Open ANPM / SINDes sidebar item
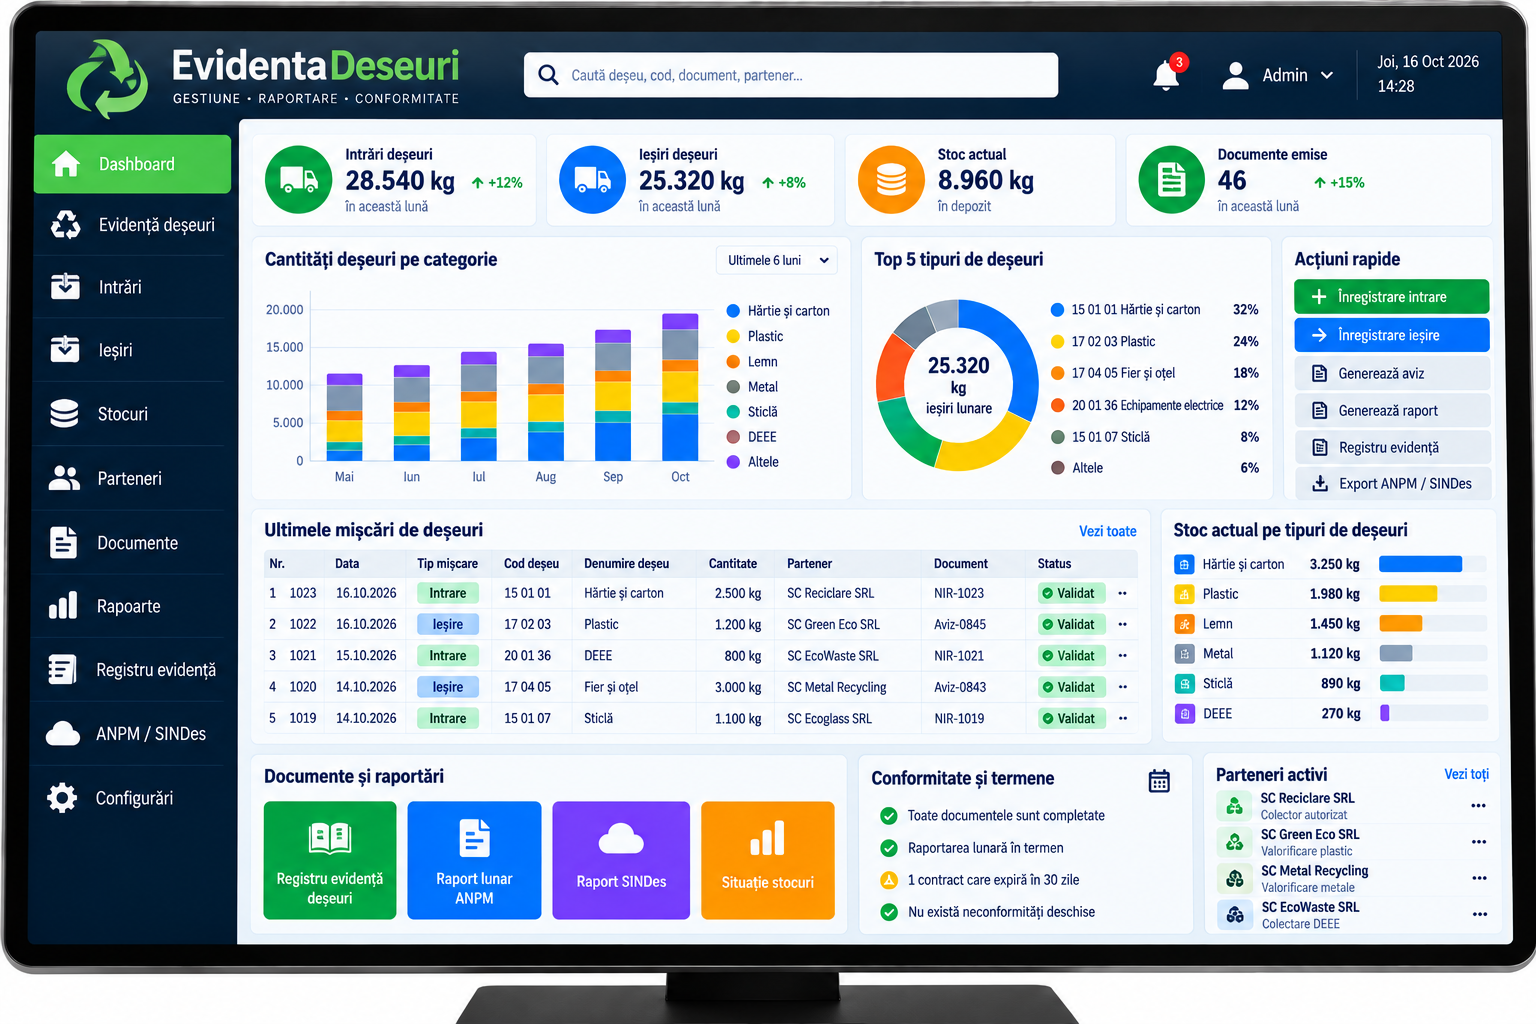This screenshot has width=1536, height=1024. pos(133,734)
